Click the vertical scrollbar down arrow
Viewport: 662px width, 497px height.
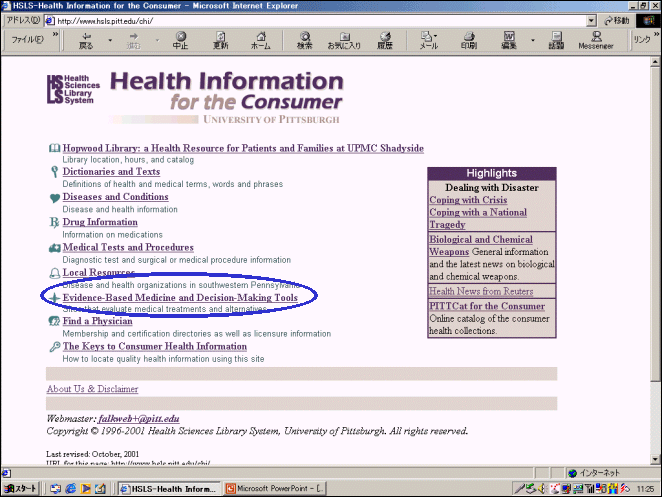(x=655, y=458)
